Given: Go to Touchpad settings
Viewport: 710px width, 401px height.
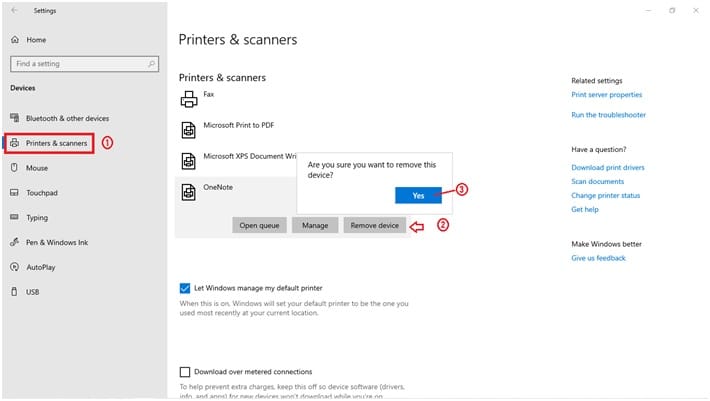Looking at the screenshot, I should [x=42, y=193].
